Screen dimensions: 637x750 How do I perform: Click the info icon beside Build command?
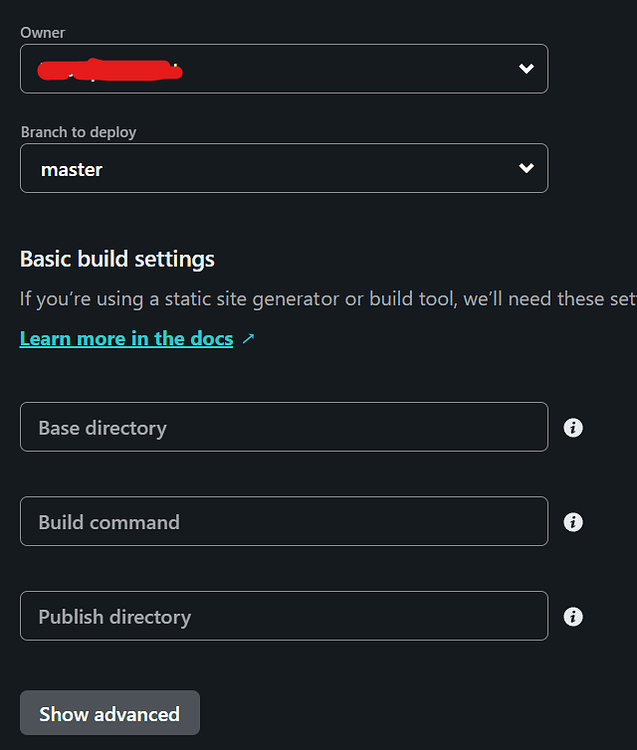point(573,522)
